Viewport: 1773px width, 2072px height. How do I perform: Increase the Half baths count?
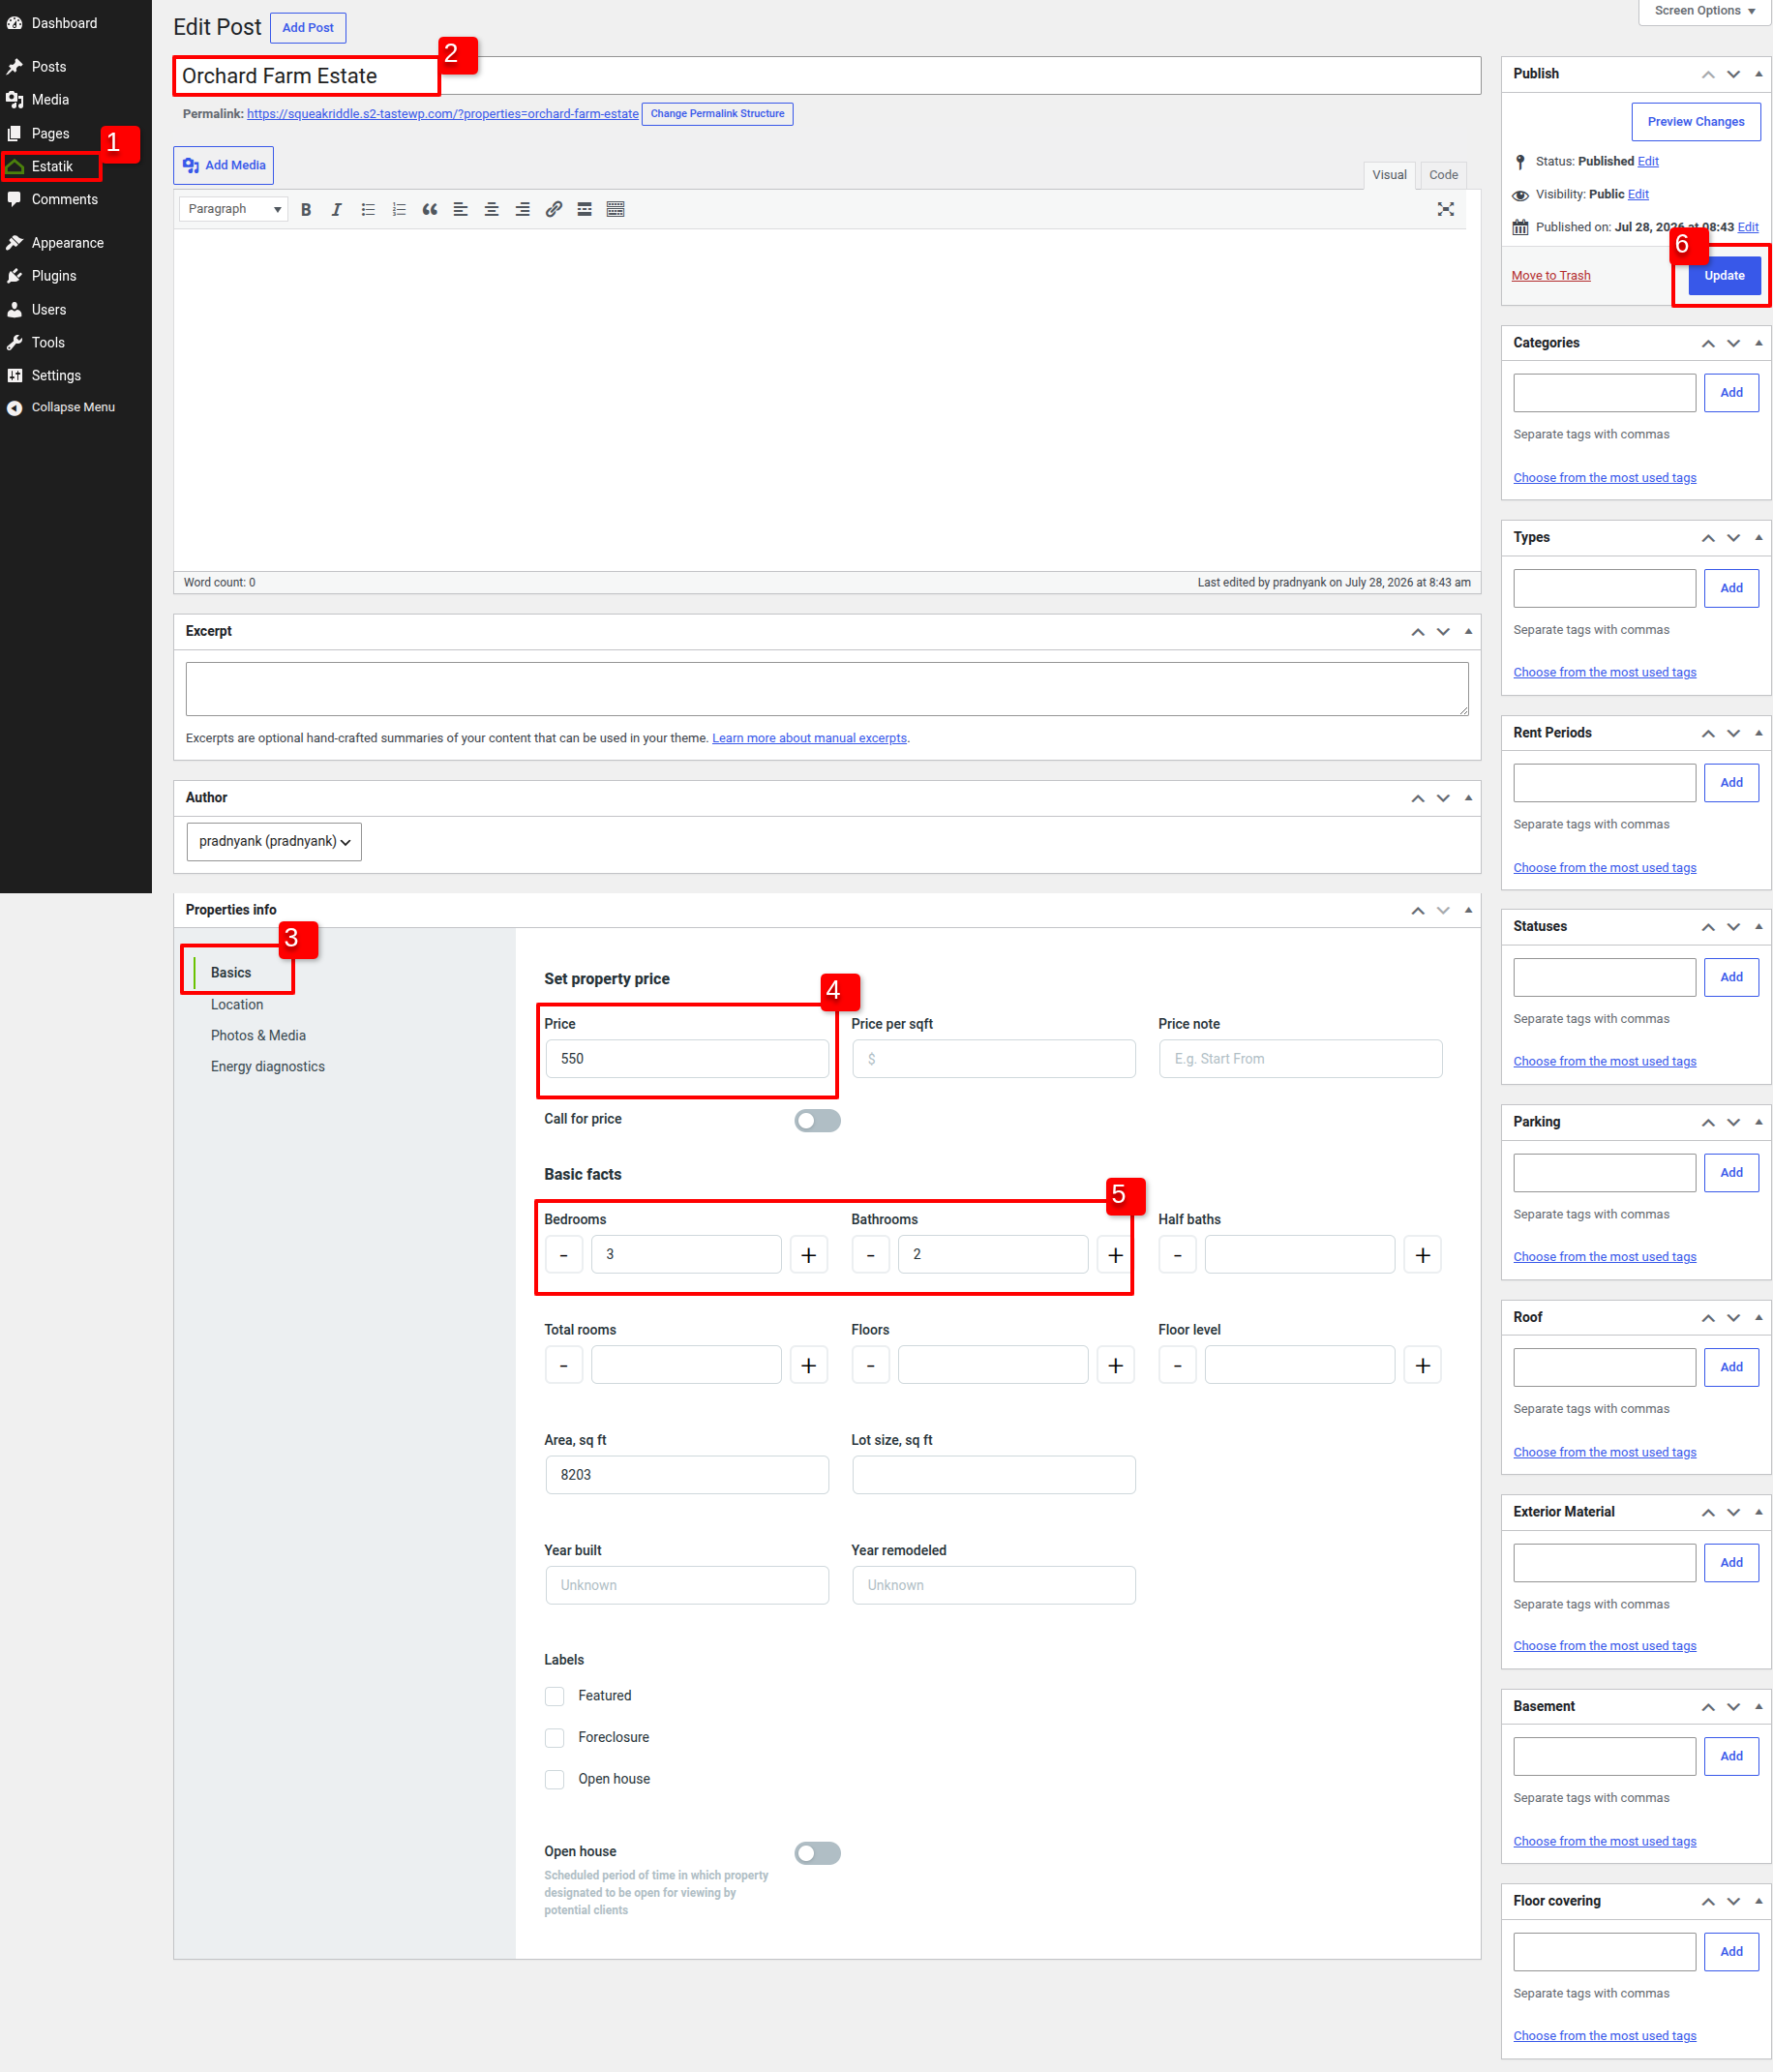(1423, 1255)
